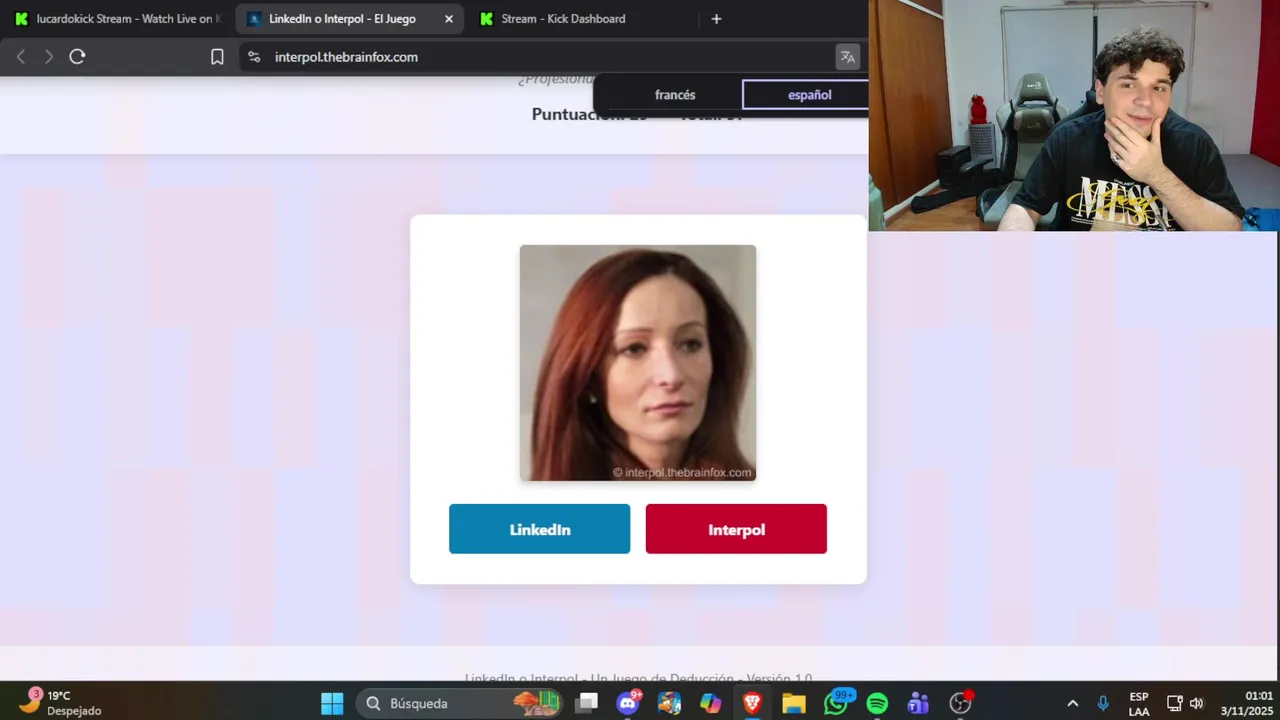Select the LinkedIn o Interpol - El Juego tab
This screenshot has height=720, width=1280.
click(x=350, y=19)
